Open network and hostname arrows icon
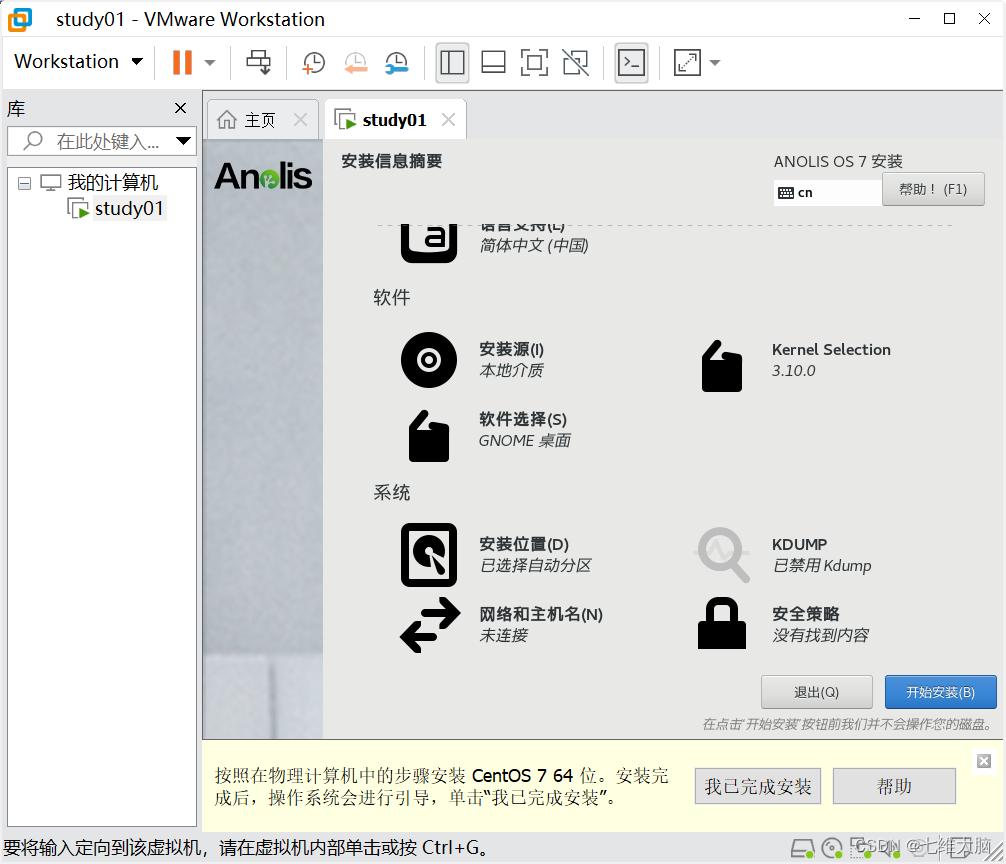Image resolution: width=1006 pixels, height=864 pixels. [430, 625]
